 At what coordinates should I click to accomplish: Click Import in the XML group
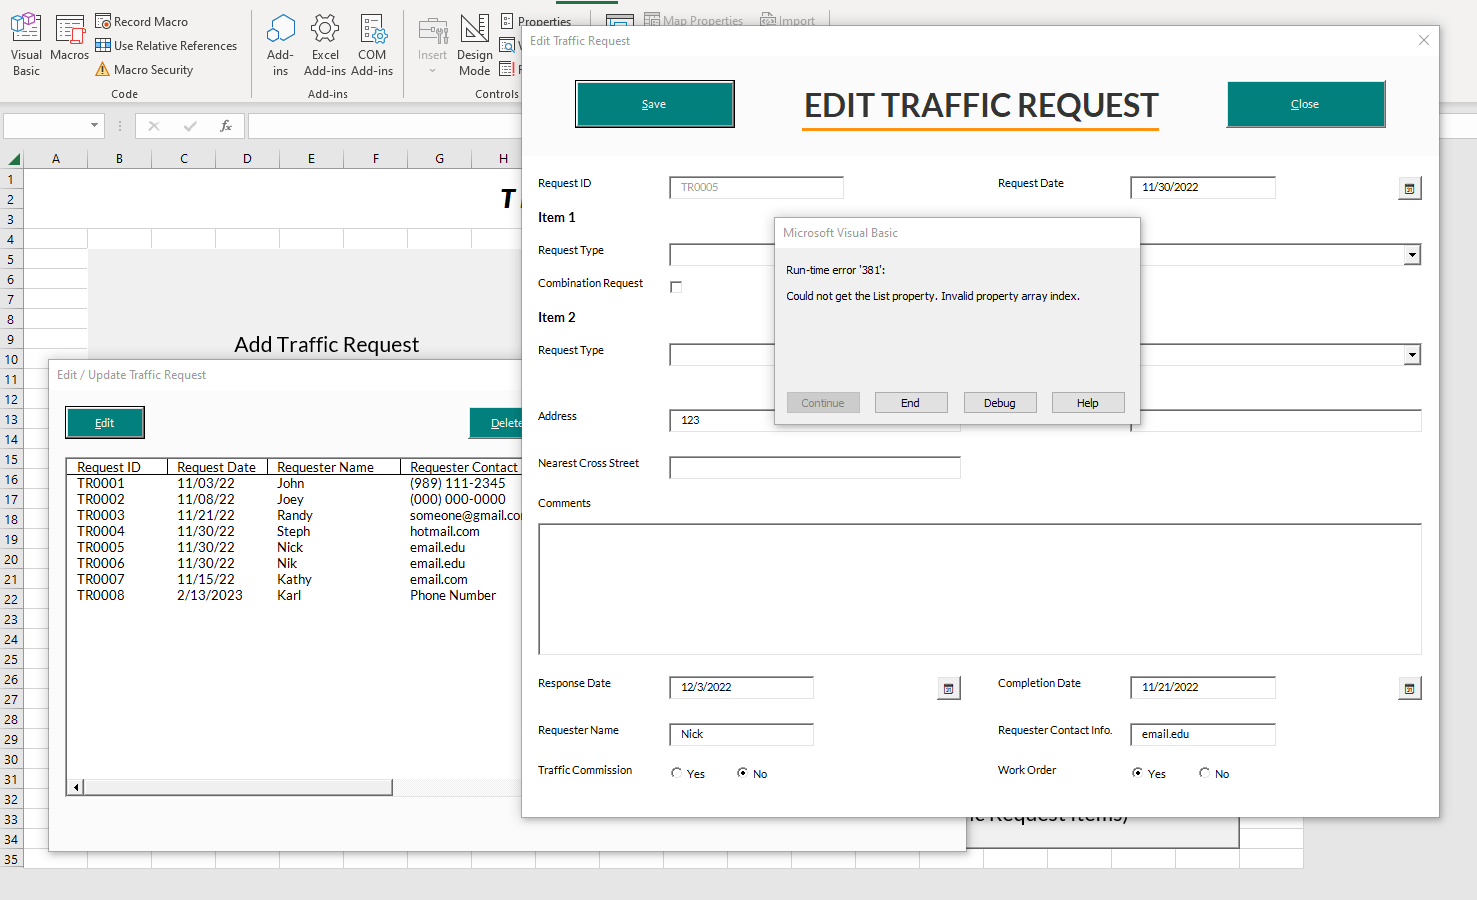tap(788, 20)
